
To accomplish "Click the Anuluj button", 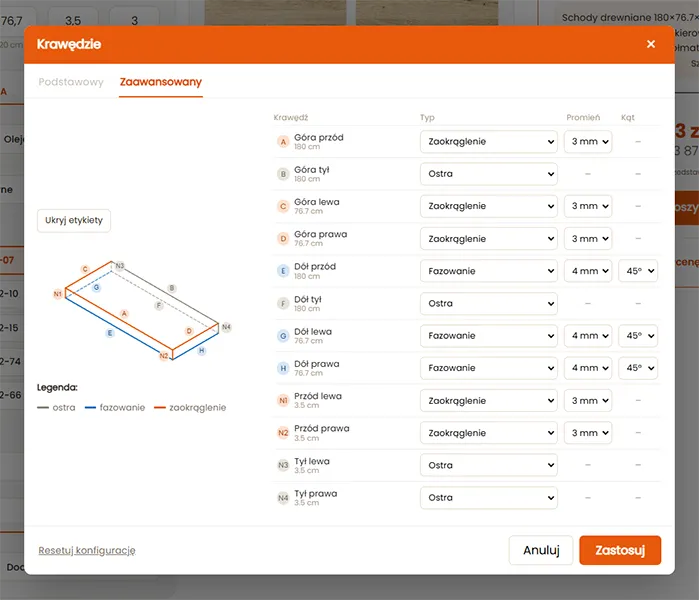I will 541,550.
